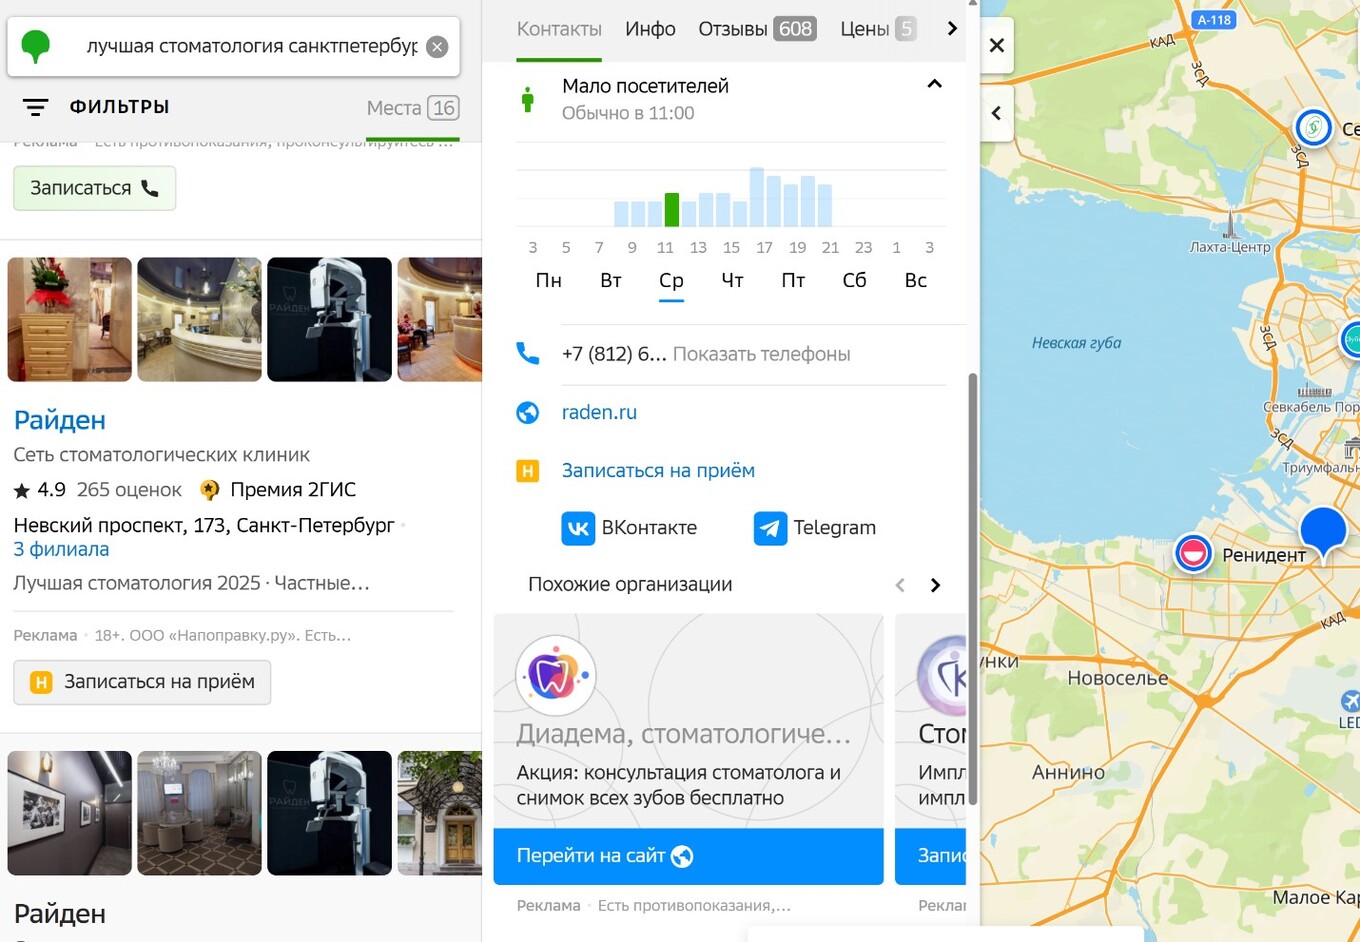Open the Telegram social icon

click(x=770, y=528)
